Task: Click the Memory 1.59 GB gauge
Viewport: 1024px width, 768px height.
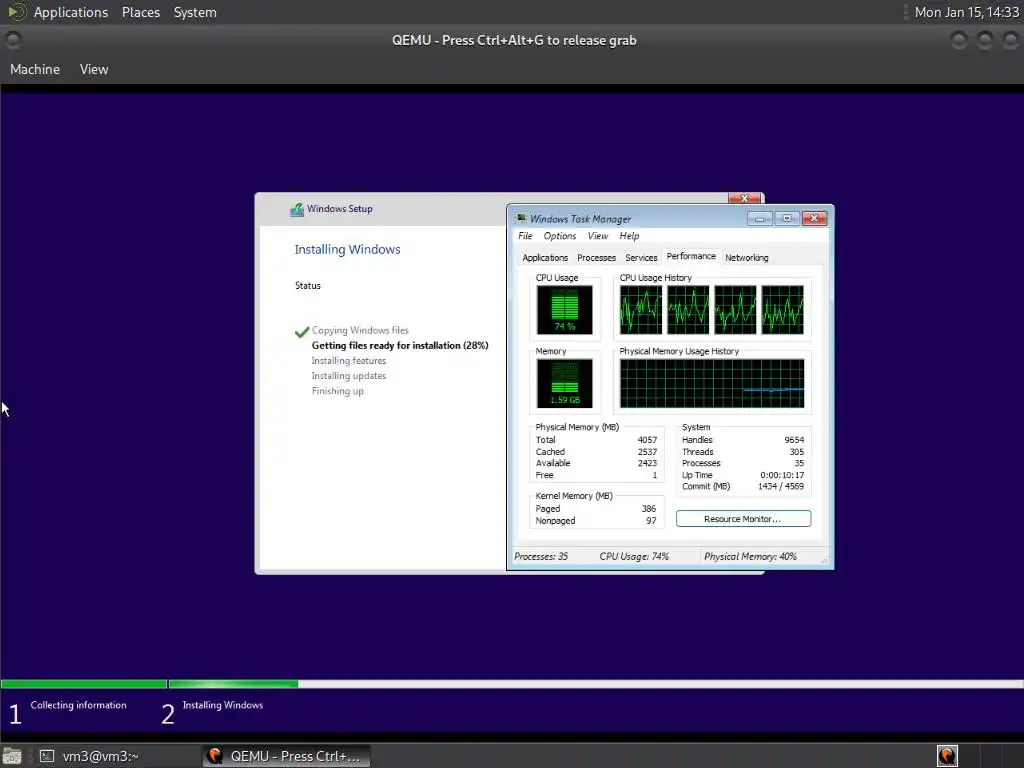Action: click(x=565, y=383)
